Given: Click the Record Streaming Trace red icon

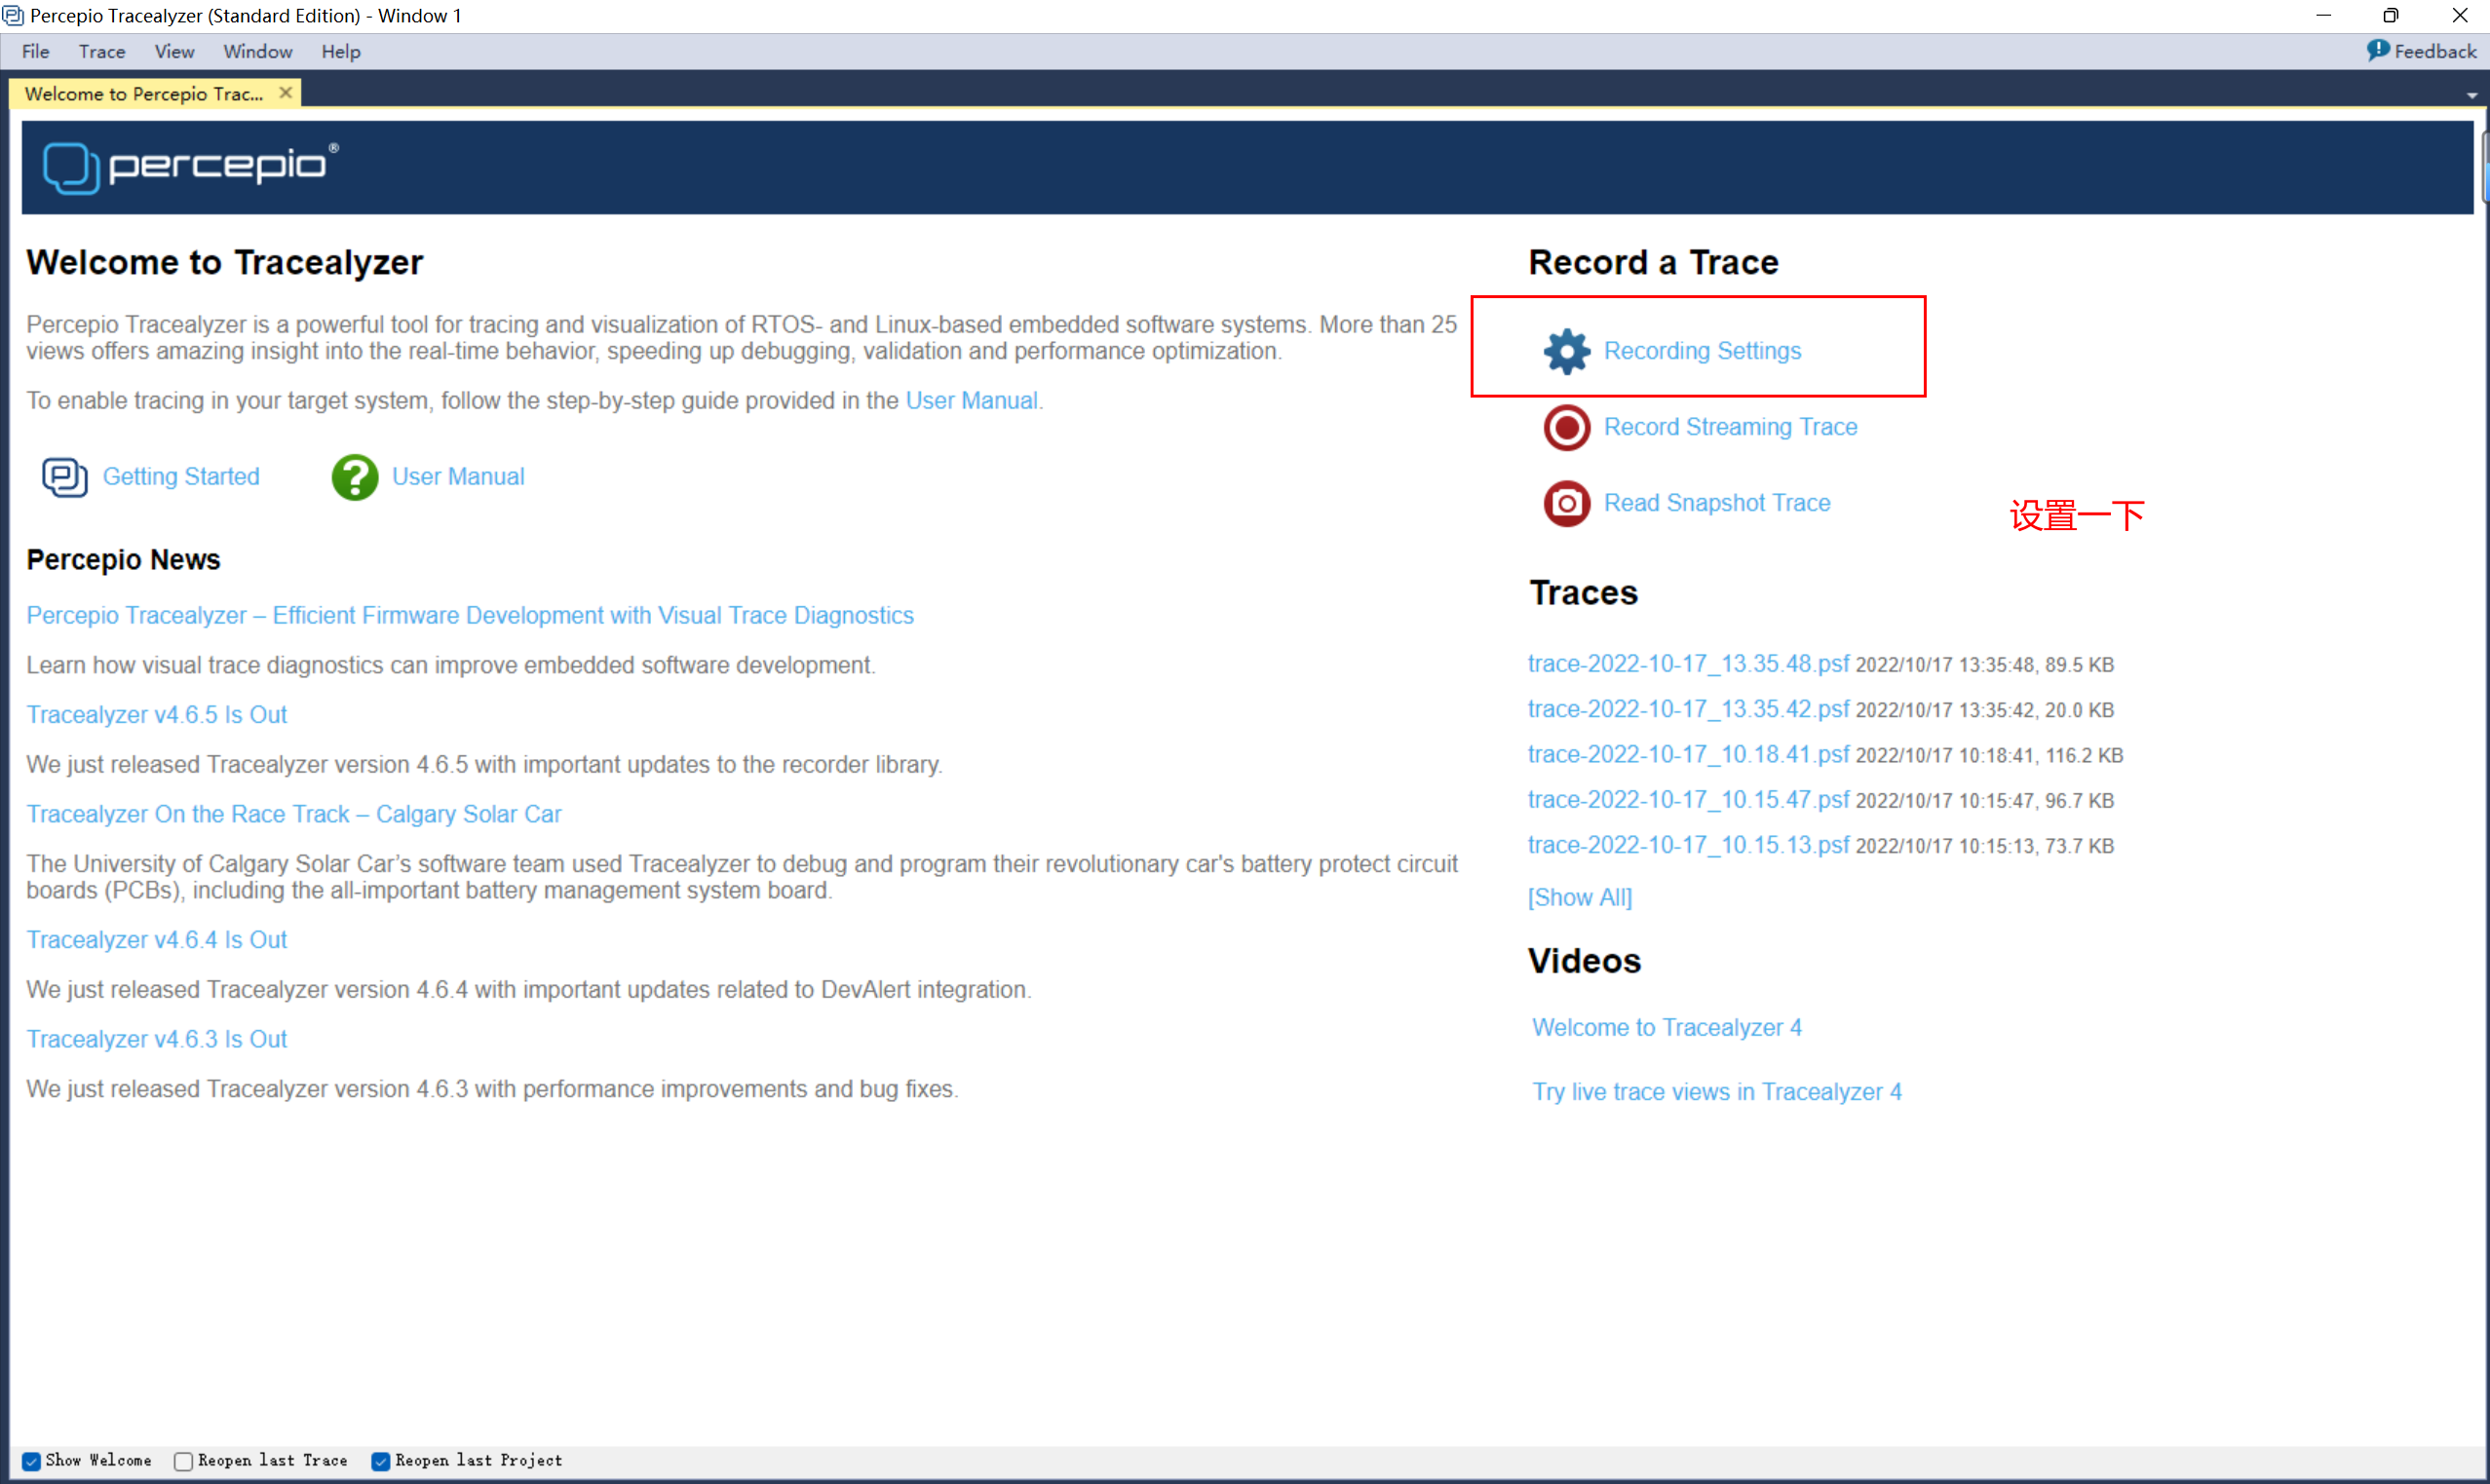Looking at the screenshot, I should coord(1566,427).
